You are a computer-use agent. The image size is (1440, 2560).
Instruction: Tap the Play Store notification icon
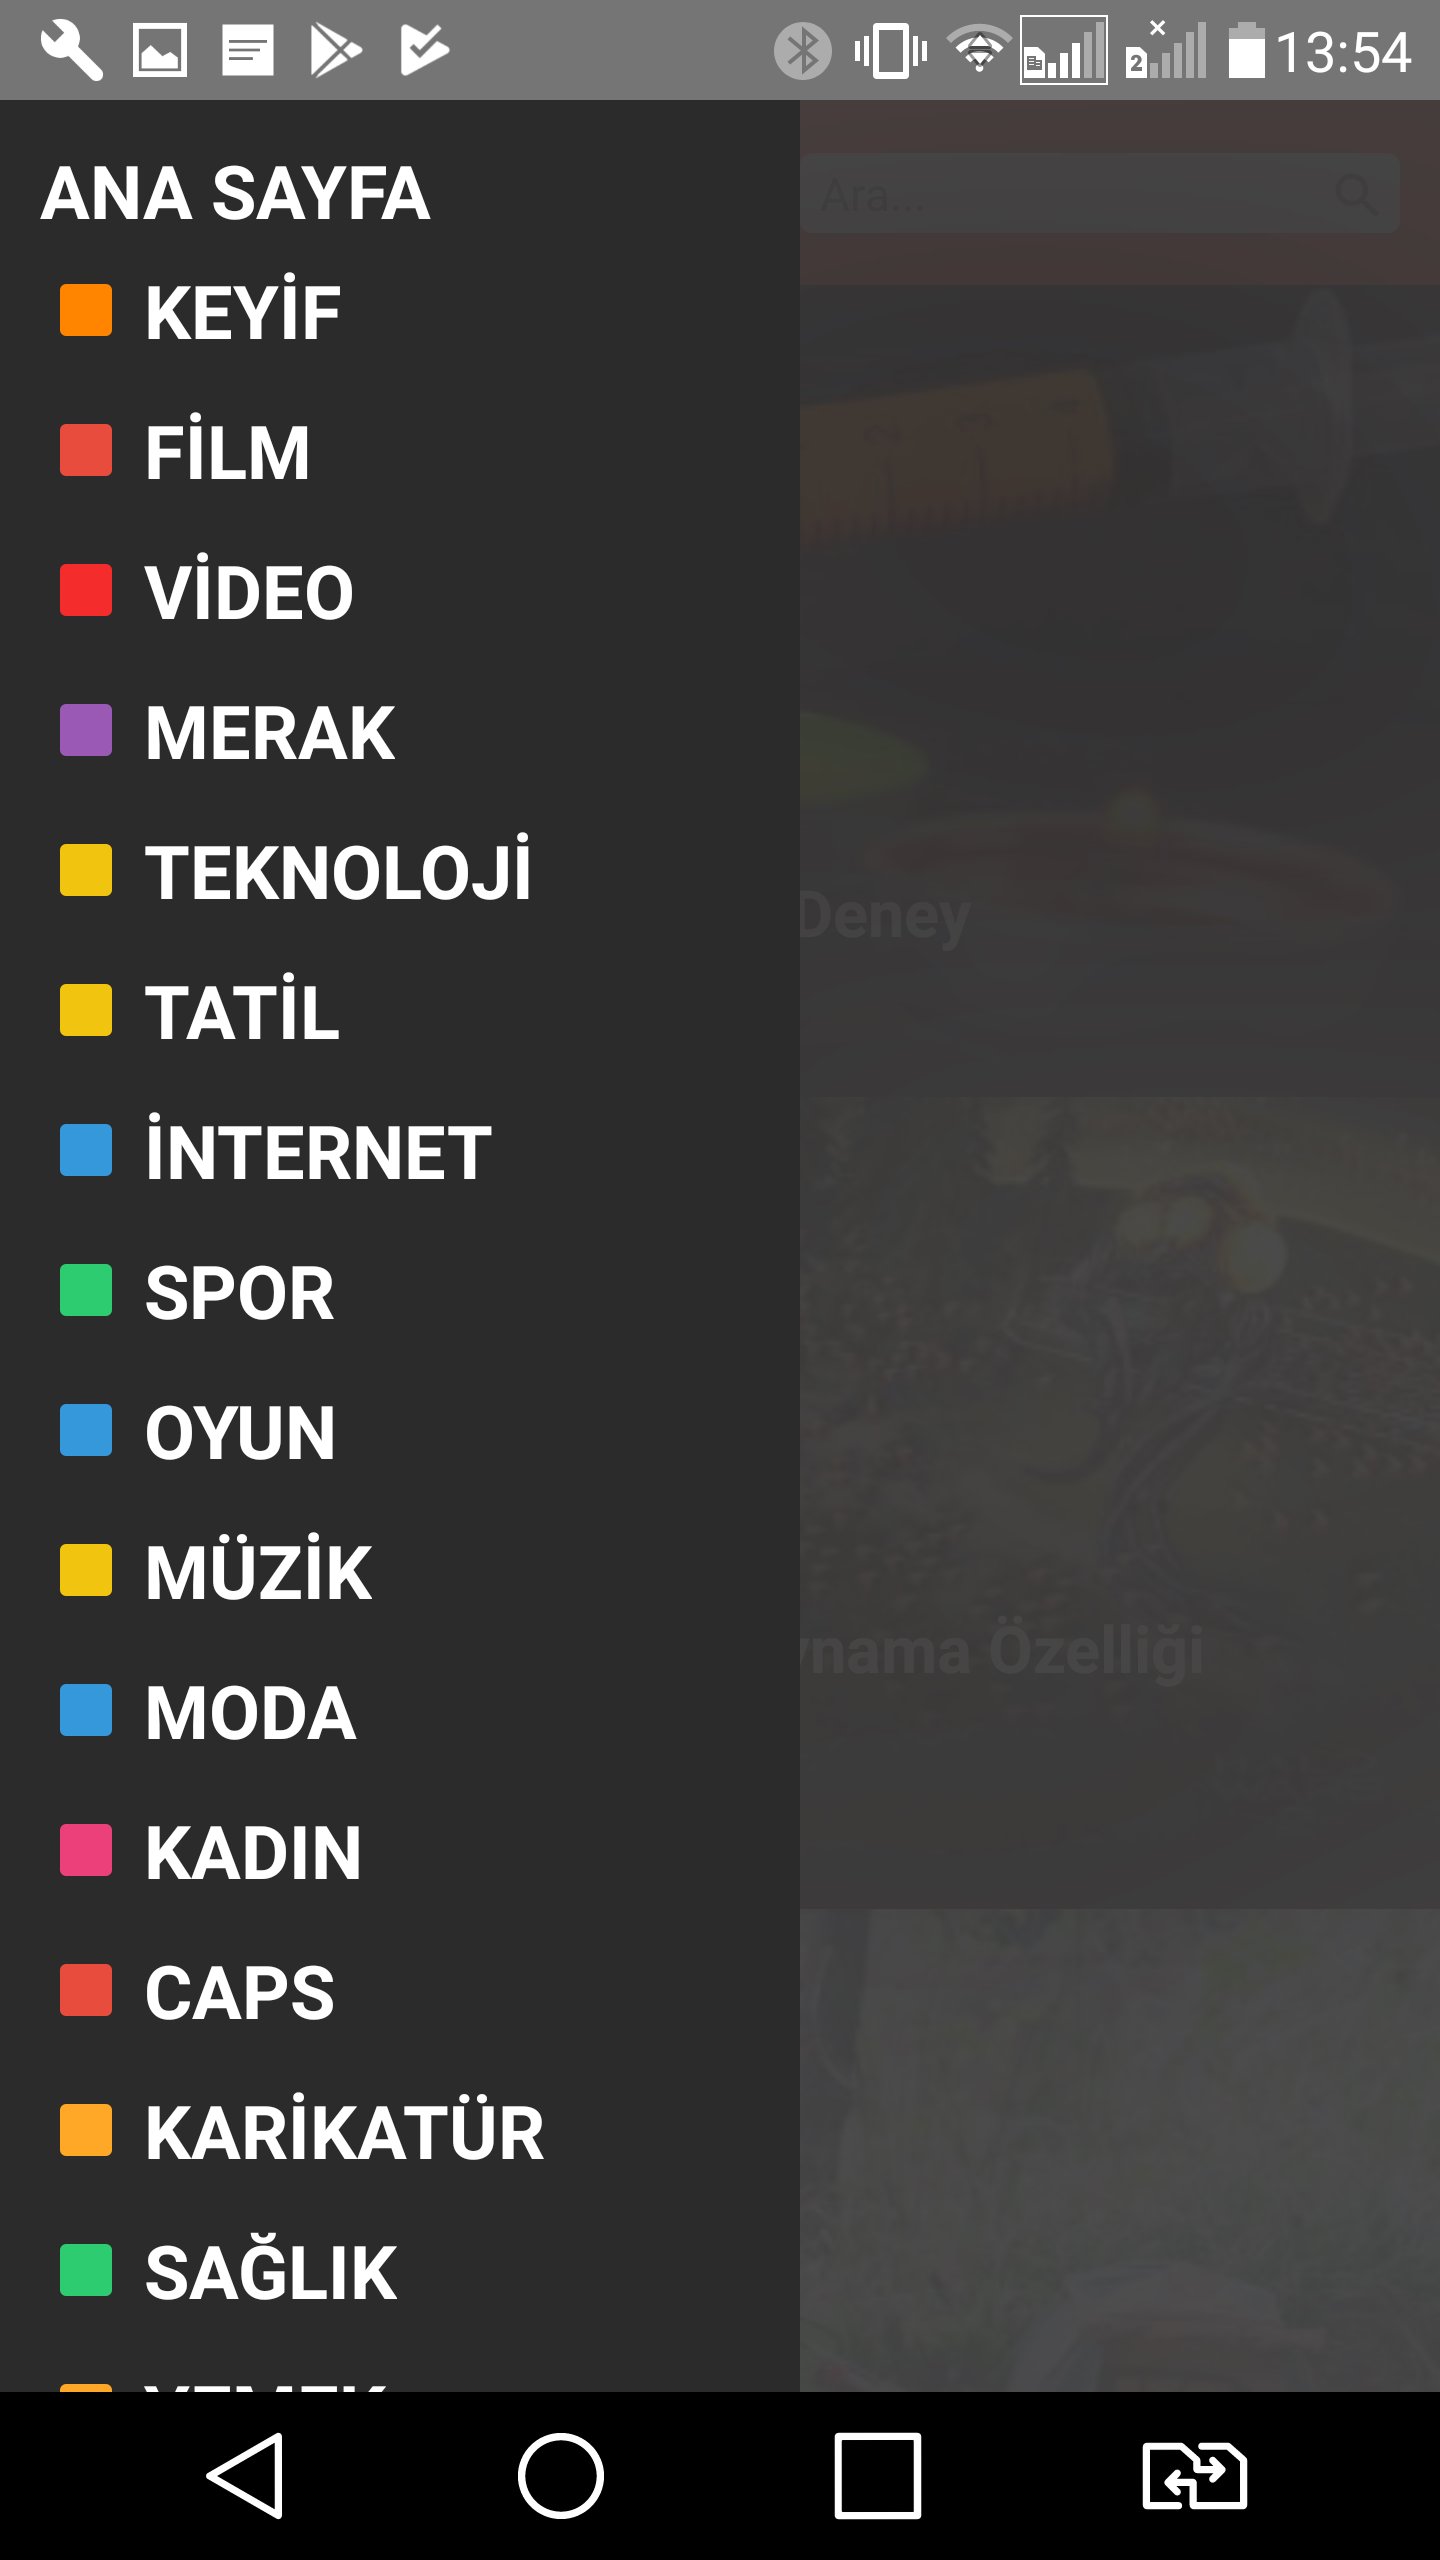[x=335, y=50]
